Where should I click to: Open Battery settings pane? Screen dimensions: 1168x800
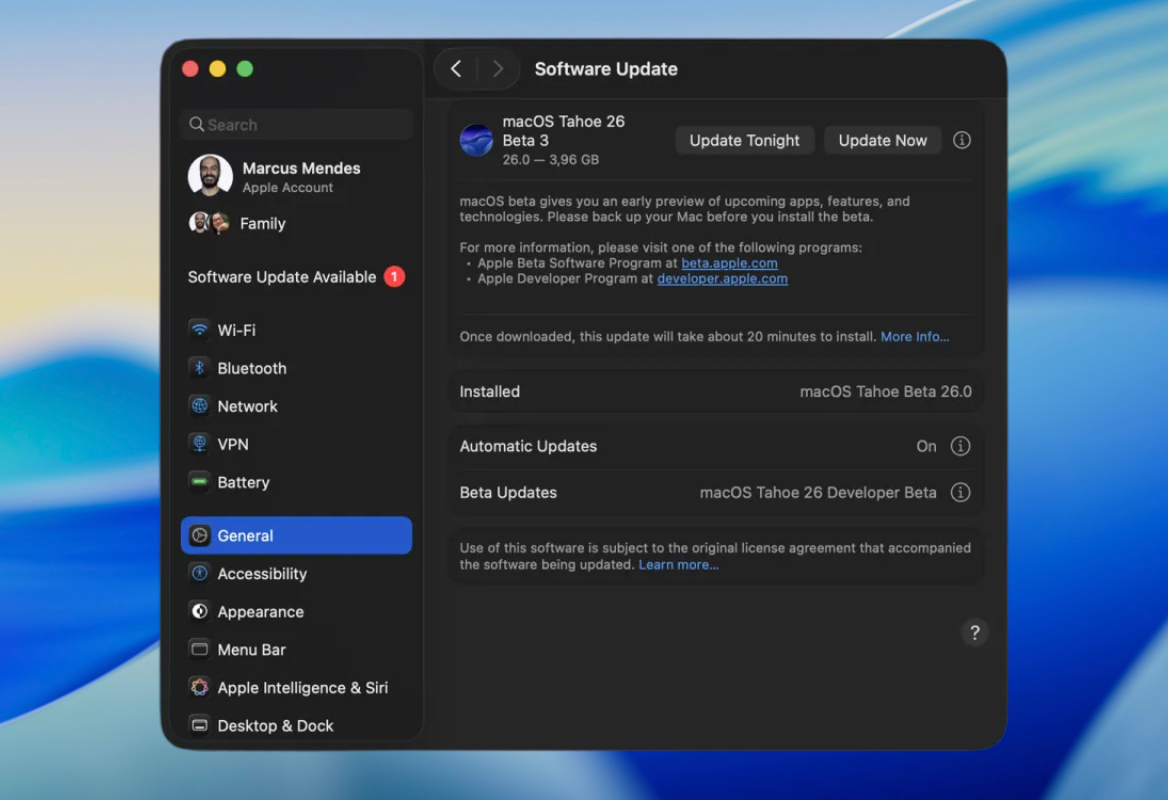point(296,481)
